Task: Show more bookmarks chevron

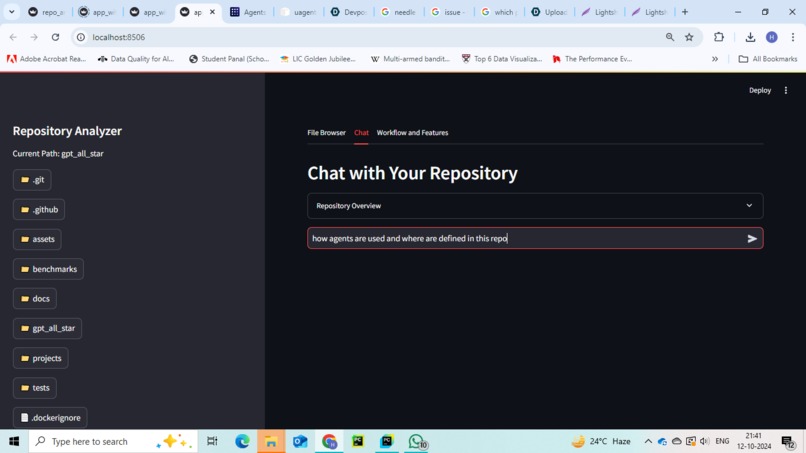Action: pyautogui.click(x=715, y=59)
